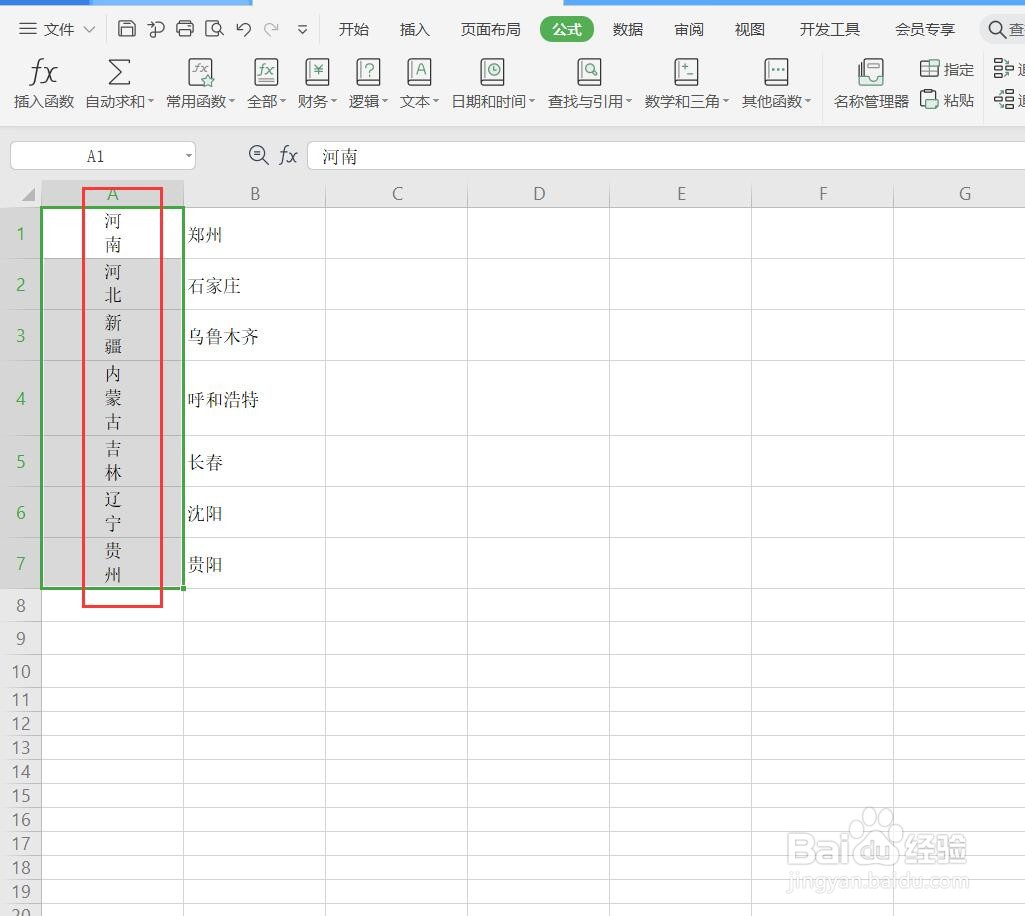The image size is (1025, 916).
Task: Click the Select All corner triangle
Action: click(27, 194)
